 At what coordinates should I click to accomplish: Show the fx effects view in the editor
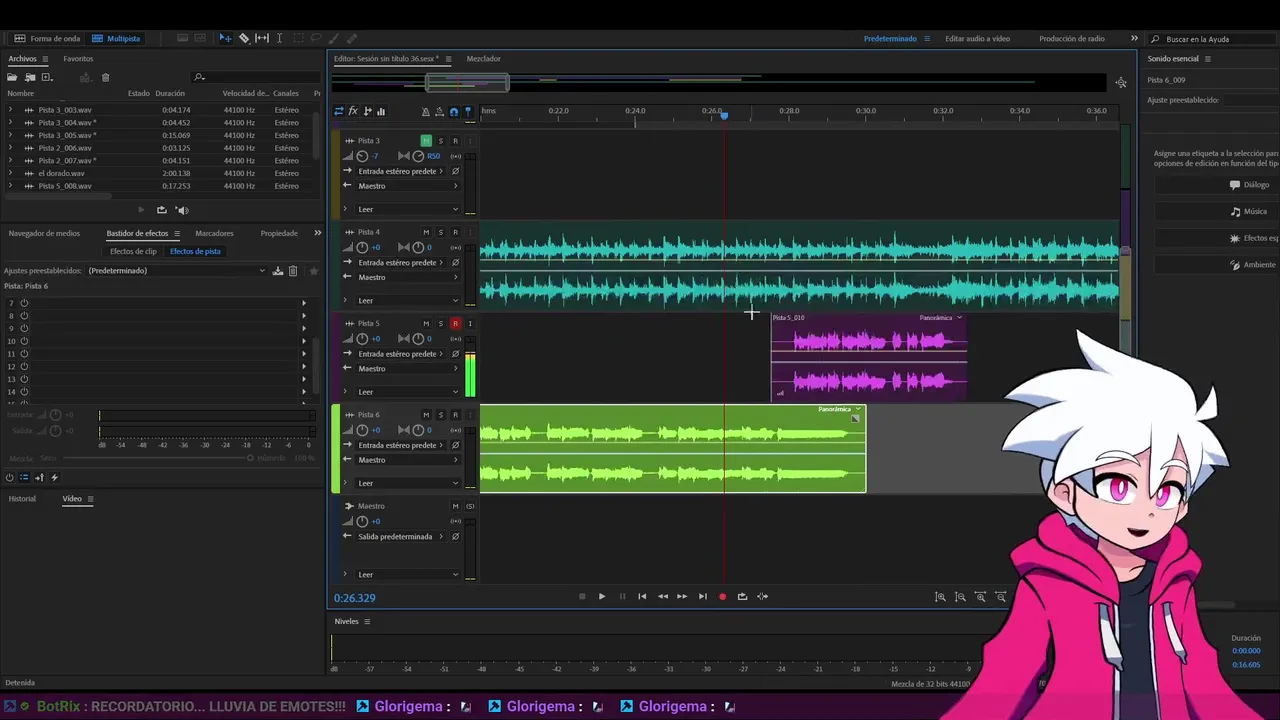coord(353,111)
